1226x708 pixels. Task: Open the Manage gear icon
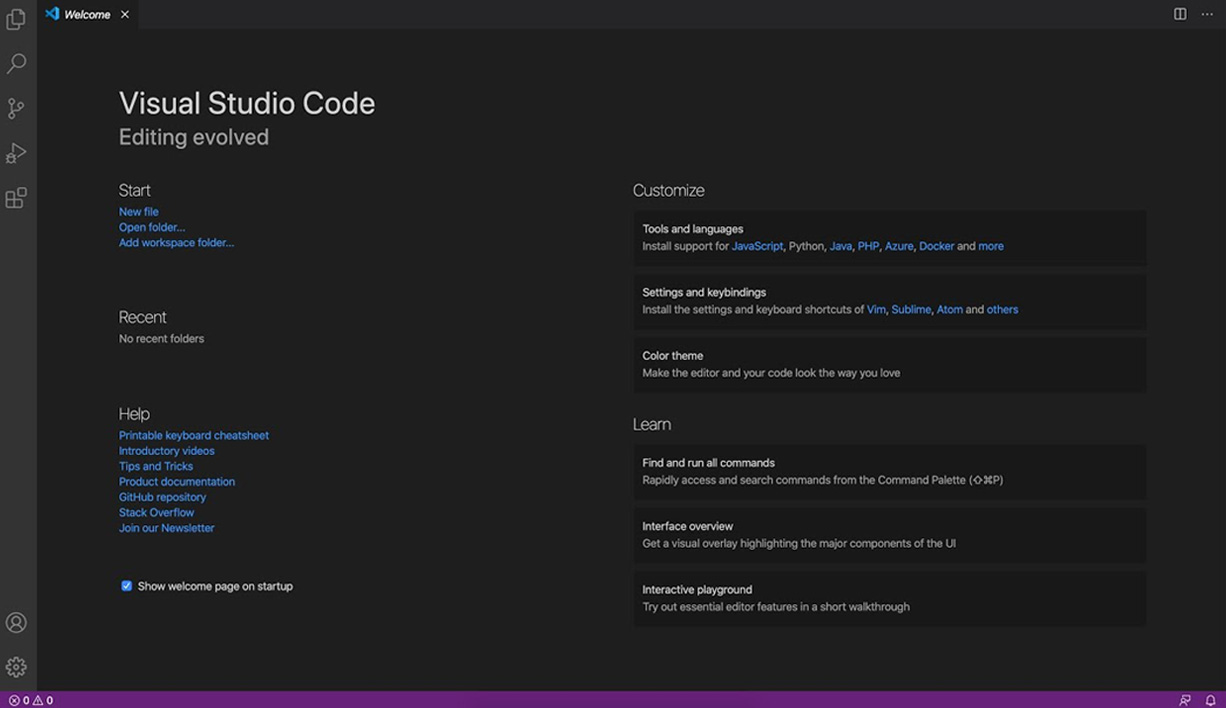click(16, 667)
